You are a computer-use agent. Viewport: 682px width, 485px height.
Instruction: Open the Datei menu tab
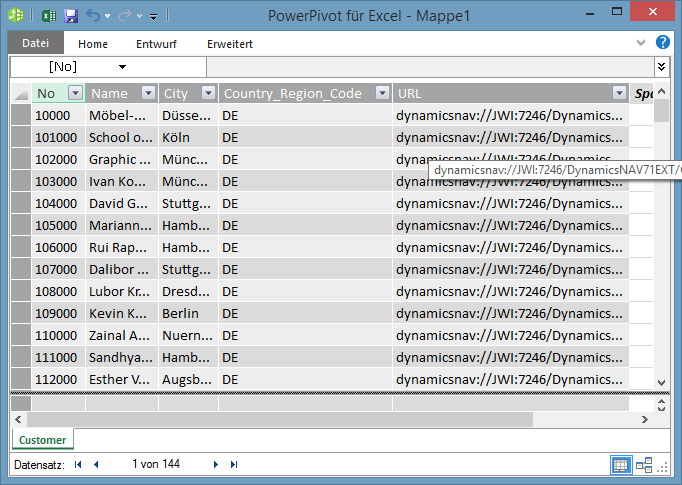tap(36, 43)
